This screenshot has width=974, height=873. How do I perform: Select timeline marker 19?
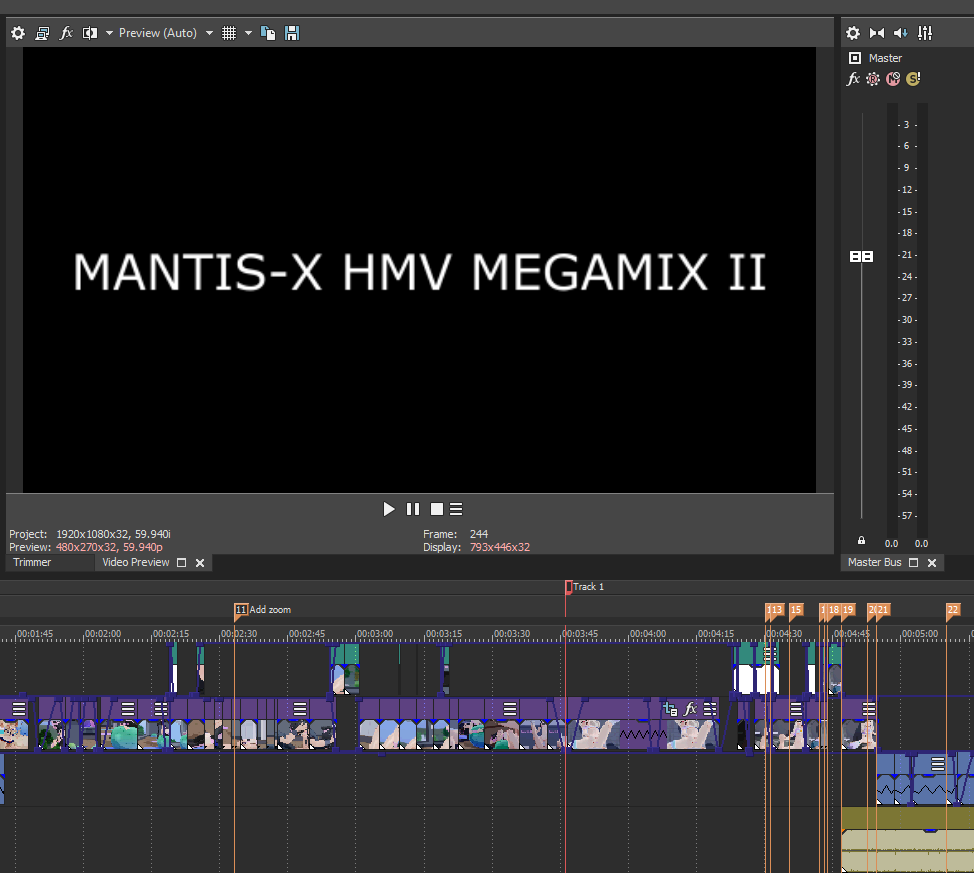pyautogui.click(x=848, y=610)
